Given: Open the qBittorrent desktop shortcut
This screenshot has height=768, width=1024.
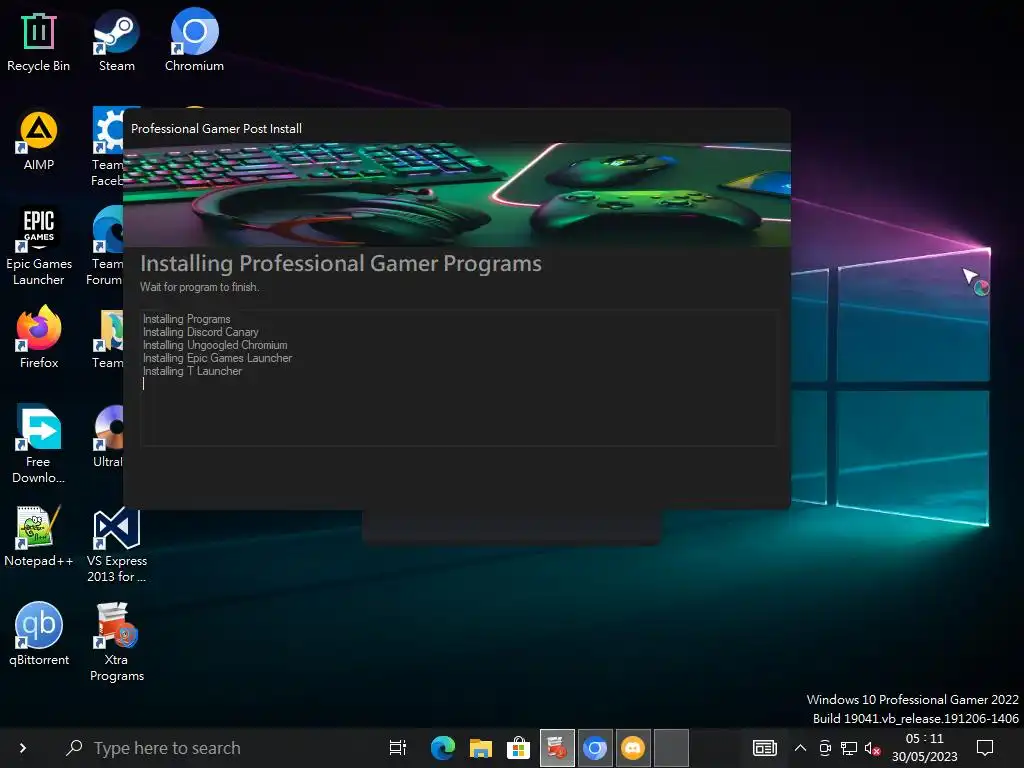Looking at the screenshot, I should click(x=39, y=635).
